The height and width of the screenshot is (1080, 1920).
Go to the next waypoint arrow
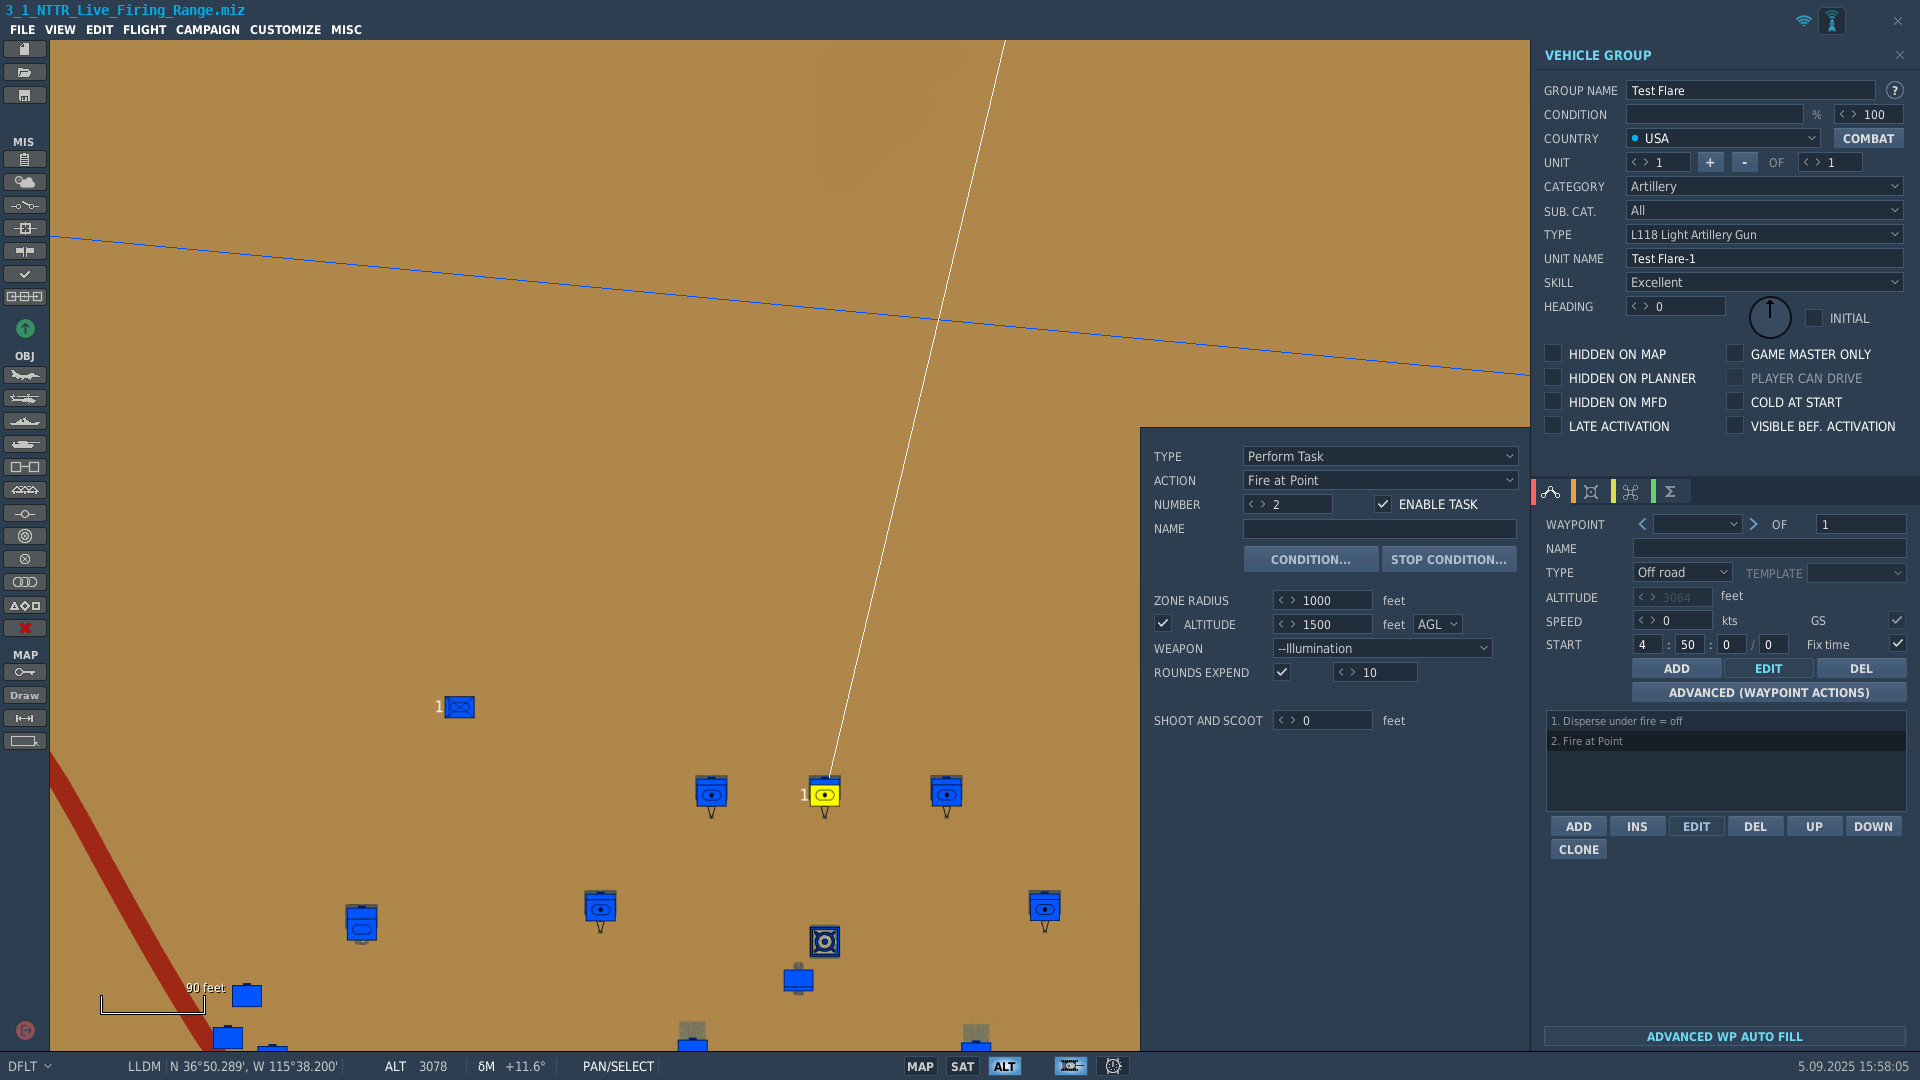tap(1753, 524)
